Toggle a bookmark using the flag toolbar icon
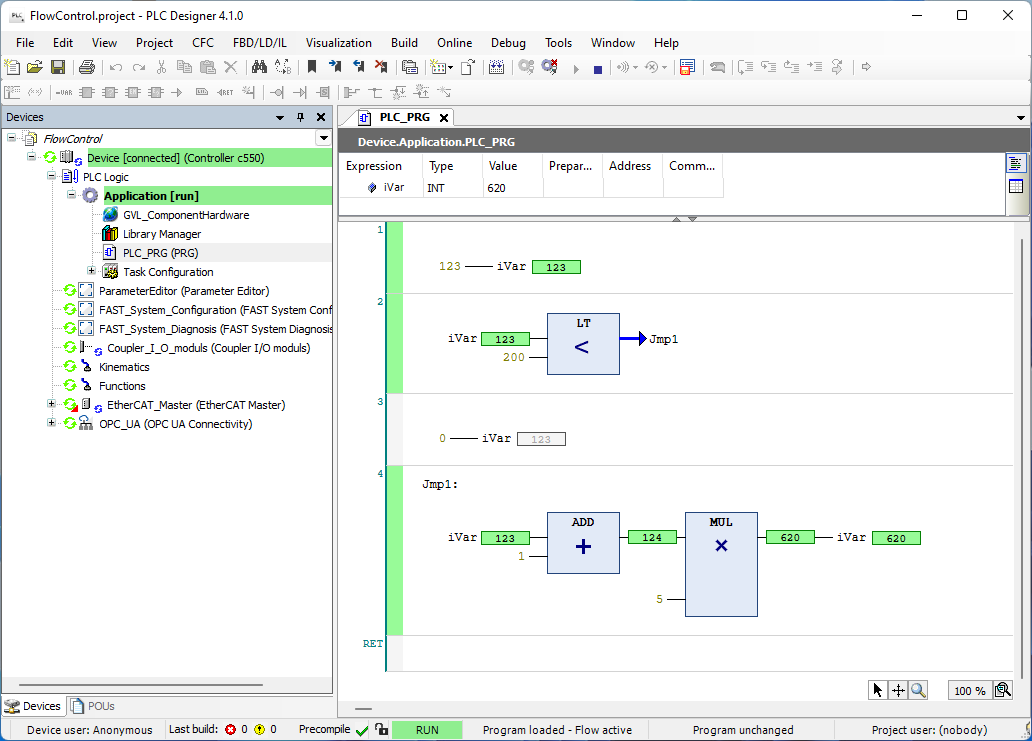The width and height of the screenshot is (1032, 741). 312,67
